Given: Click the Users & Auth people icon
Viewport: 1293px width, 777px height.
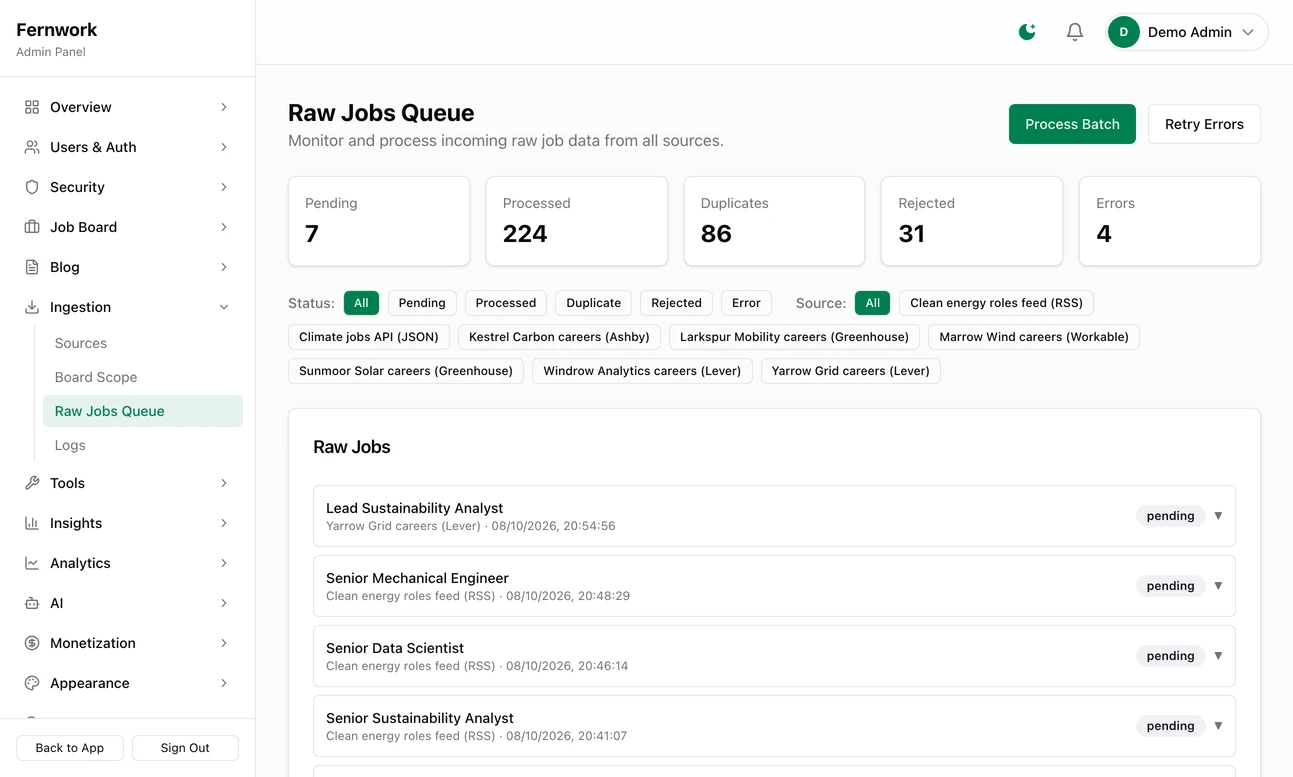Looking at the screenshot, I should pyautogui.click(x=32, y=147).
